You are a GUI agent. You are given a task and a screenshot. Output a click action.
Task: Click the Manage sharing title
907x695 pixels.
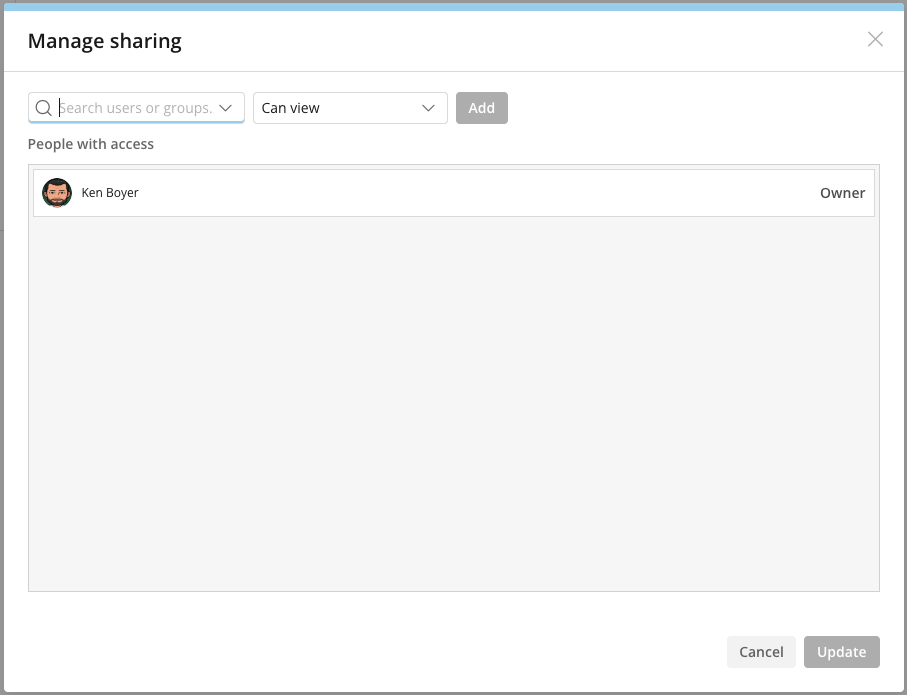click(x=105, y=41)
